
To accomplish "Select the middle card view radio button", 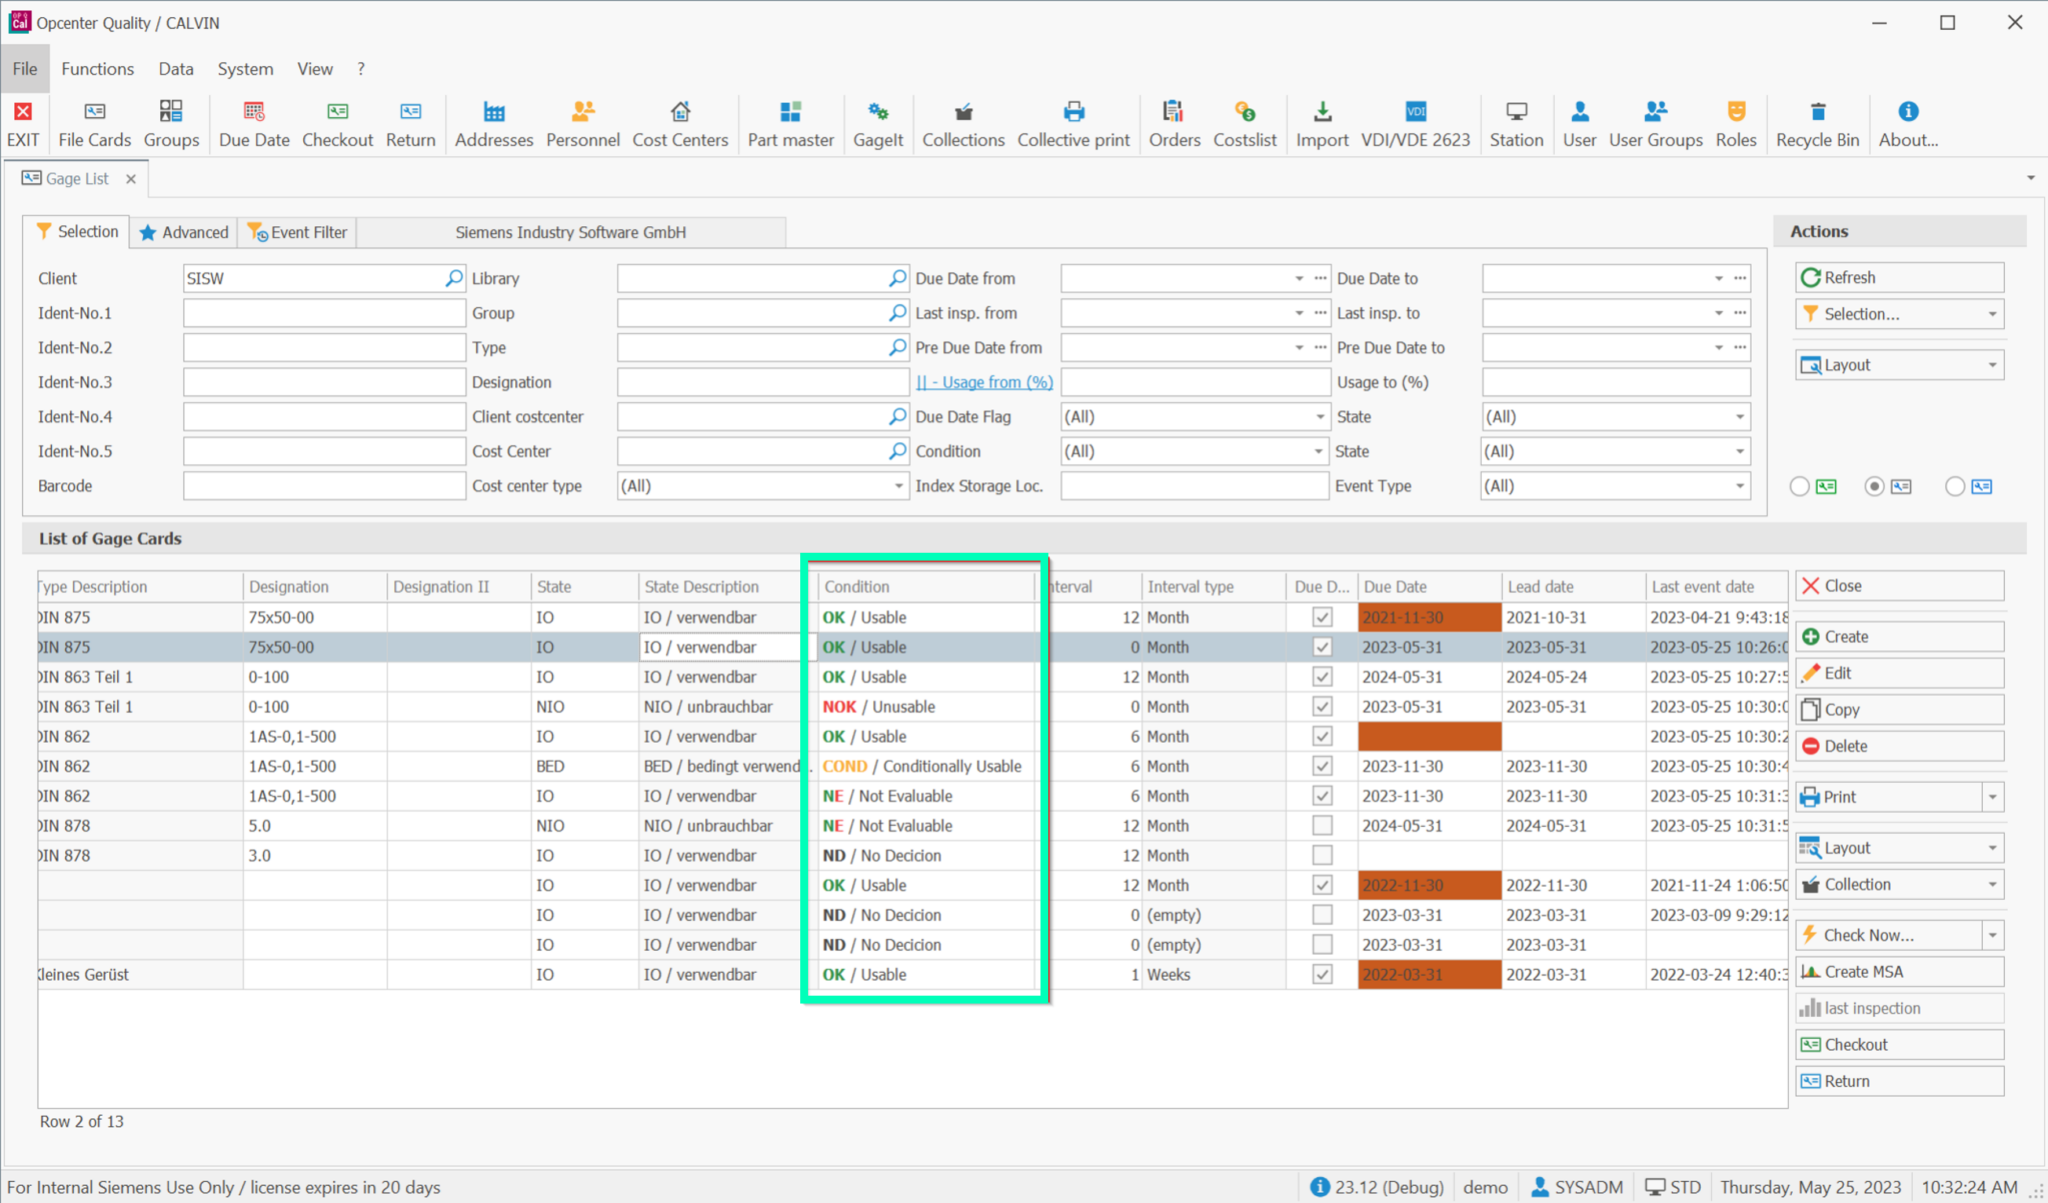I will (x=1875, y=486).
